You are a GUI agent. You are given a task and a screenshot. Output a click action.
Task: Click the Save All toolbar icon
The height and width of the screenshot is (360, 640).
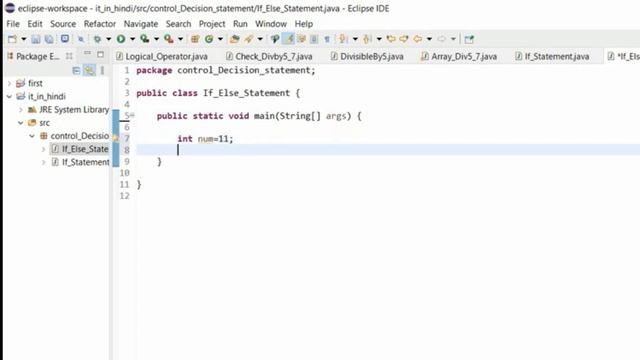point(49,39)
